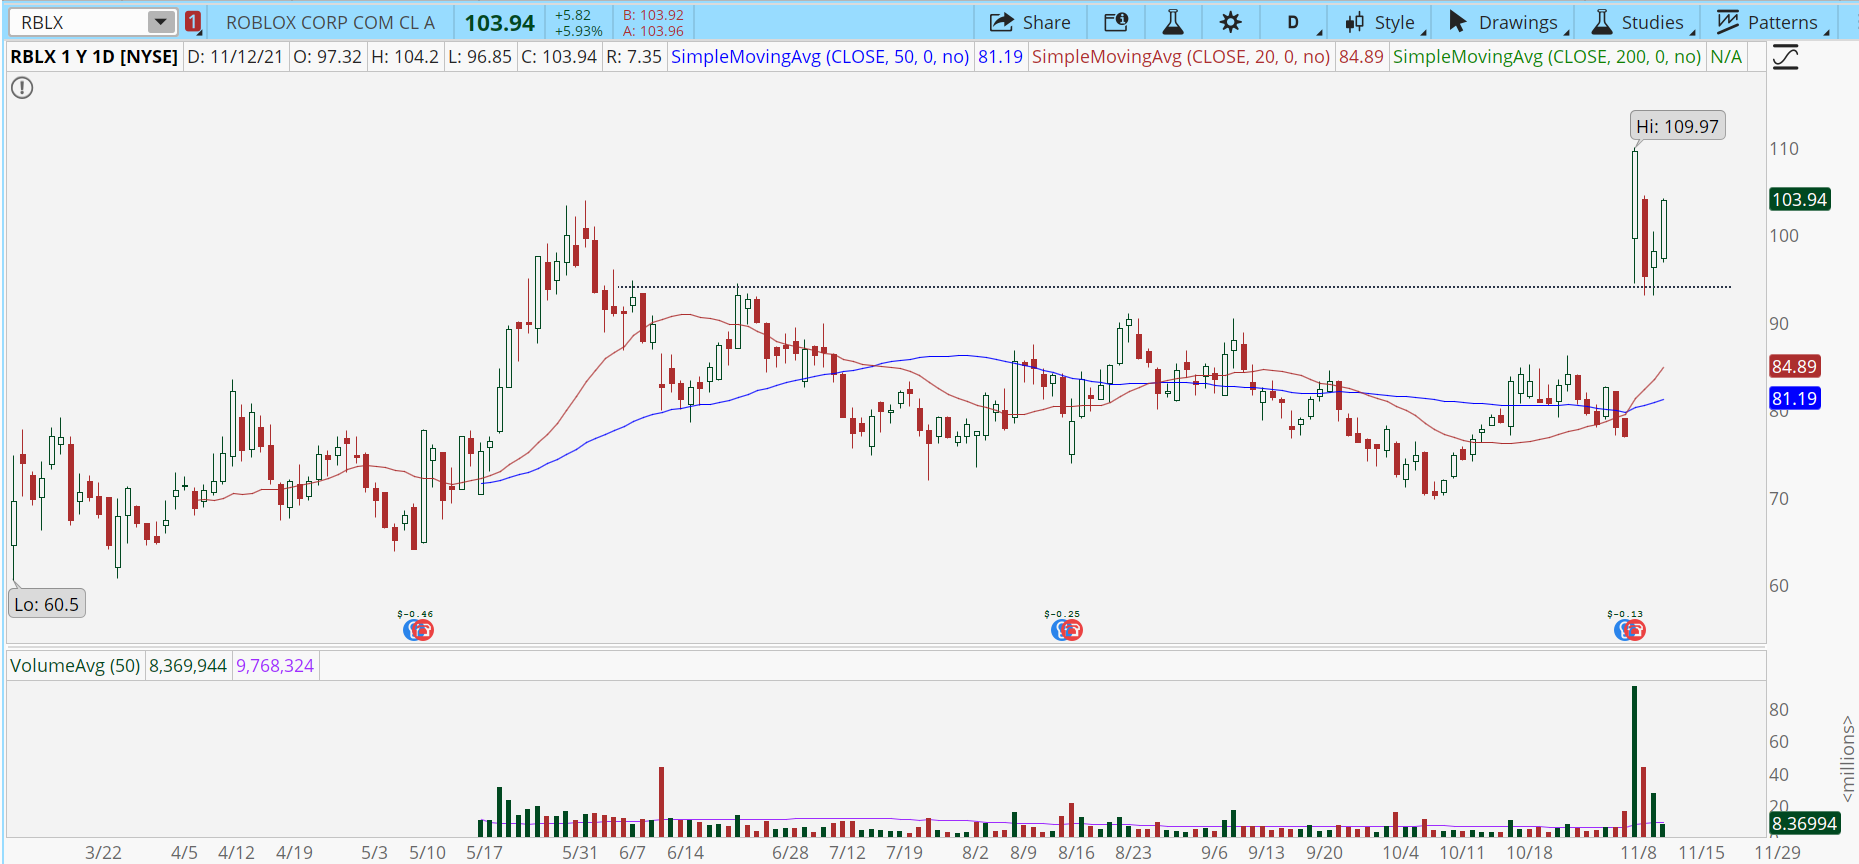Open chart settings gear icon

1230,22
